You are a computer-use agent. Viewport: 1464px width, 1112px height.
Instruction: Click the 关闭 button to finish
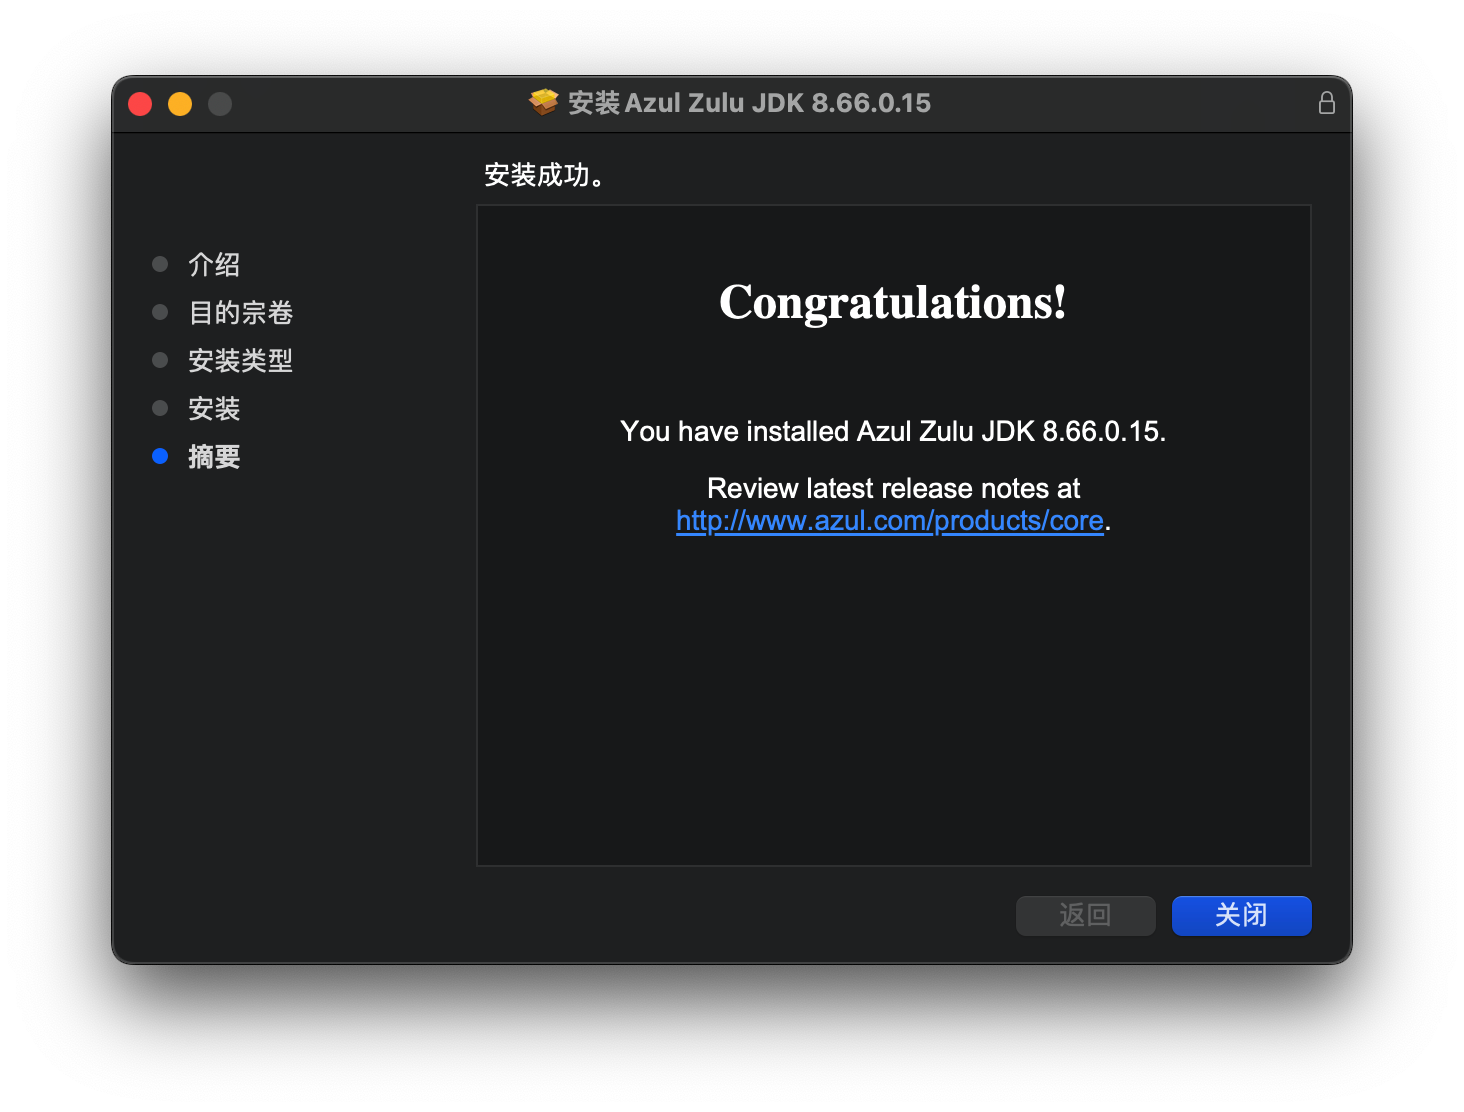pos(1241,915)
